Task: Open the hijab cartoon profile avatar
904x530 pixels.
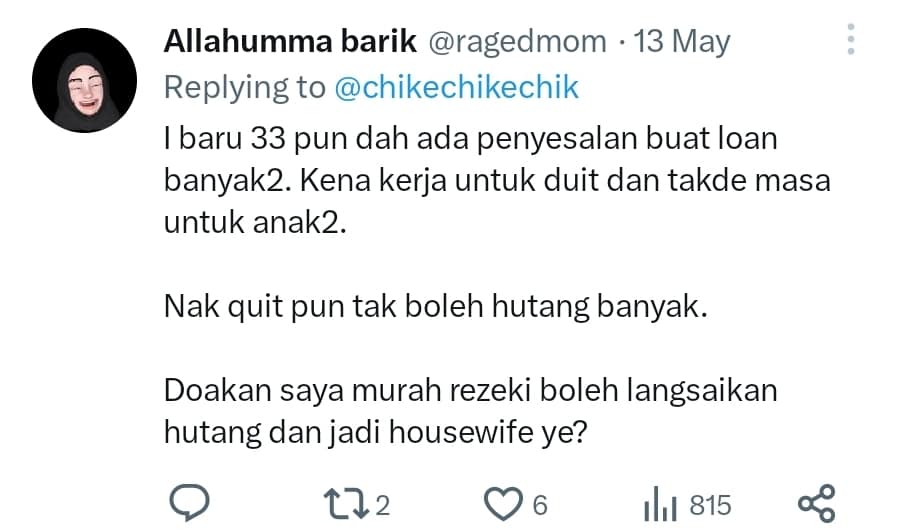Action: point(85,80)
